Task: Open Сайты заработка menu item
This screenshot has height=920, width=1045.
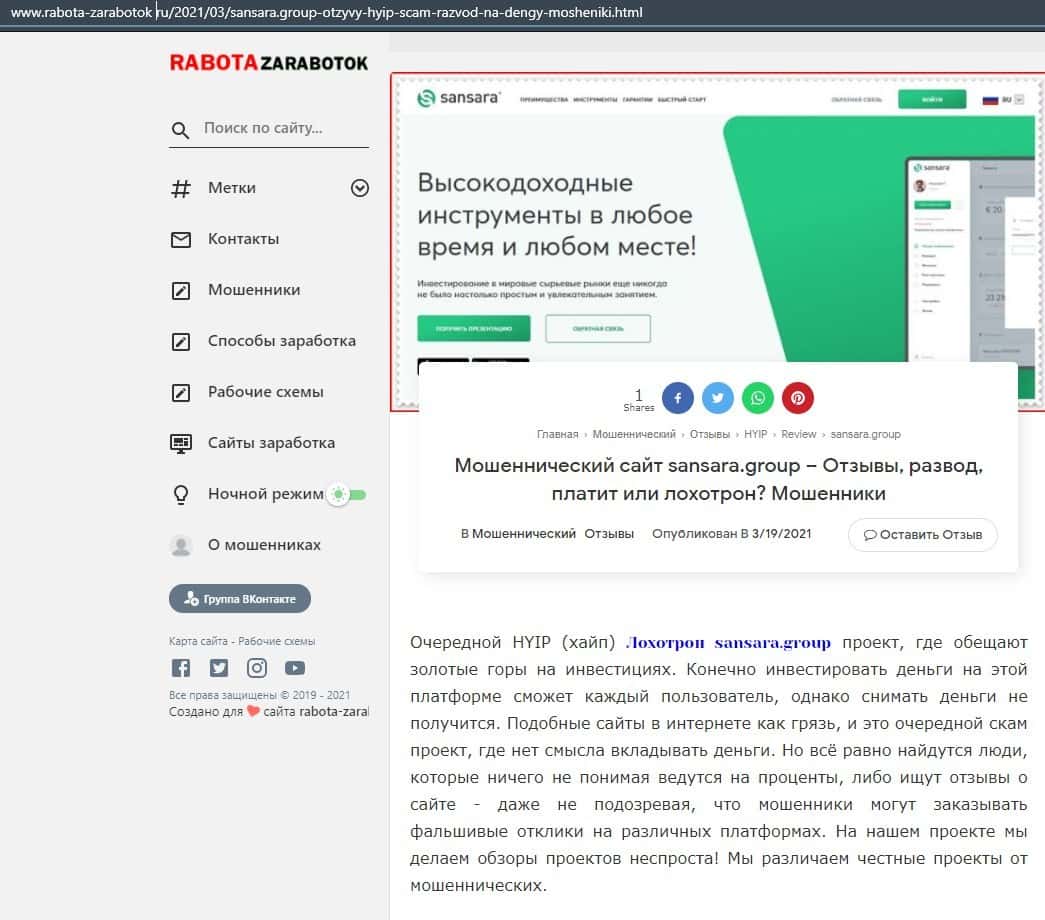Action: click(271, 443)
